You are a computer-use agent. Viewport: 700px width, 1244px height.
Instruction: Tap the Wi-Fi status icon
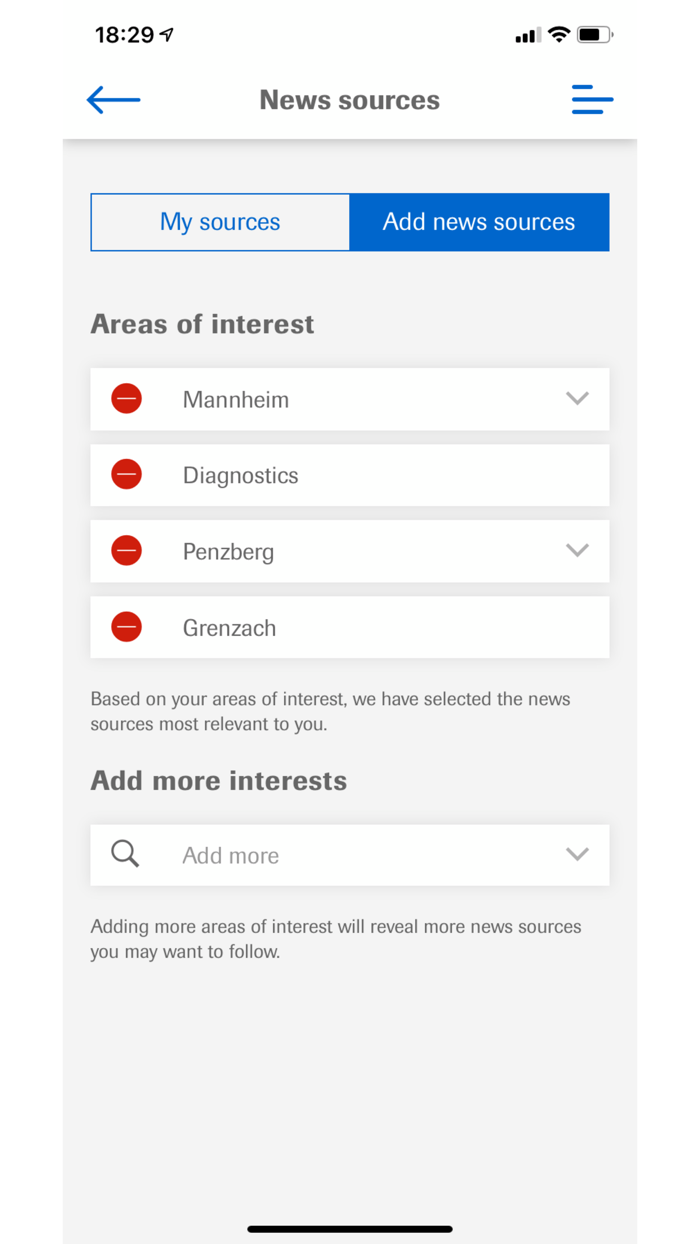pos(559,35)
